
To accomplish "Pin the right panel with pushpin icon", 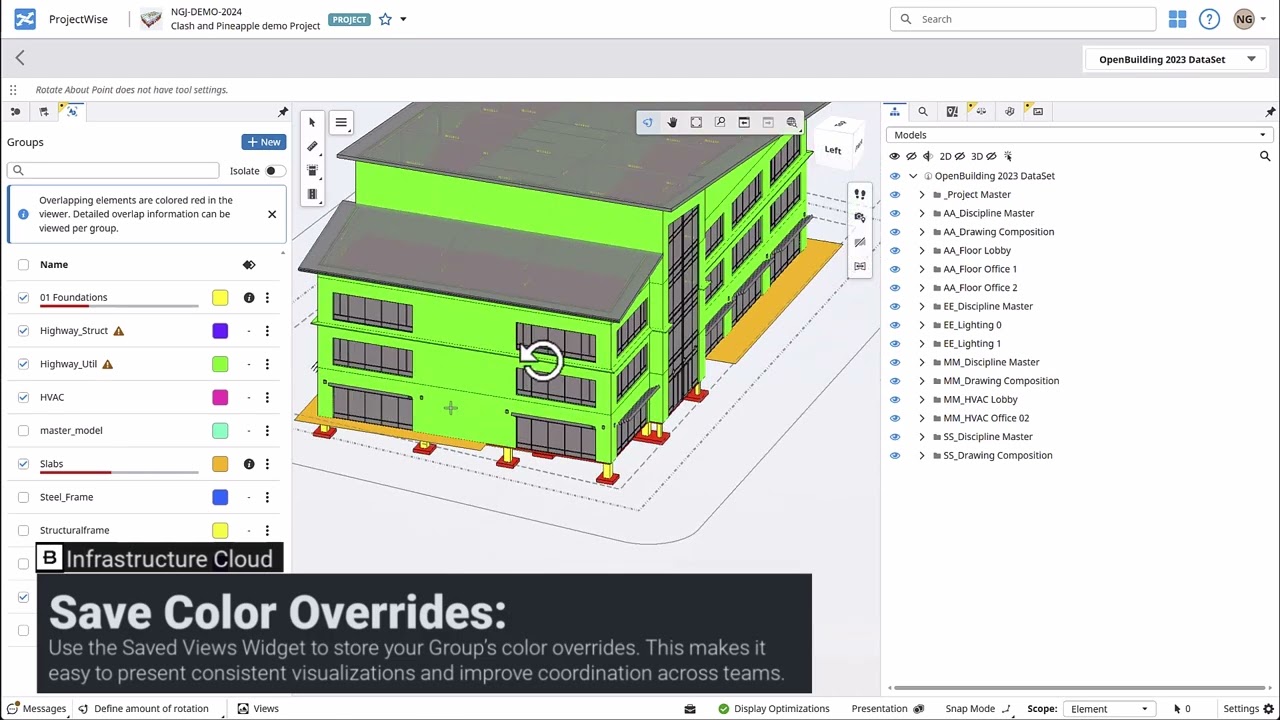I will (x=1270, y=112).
